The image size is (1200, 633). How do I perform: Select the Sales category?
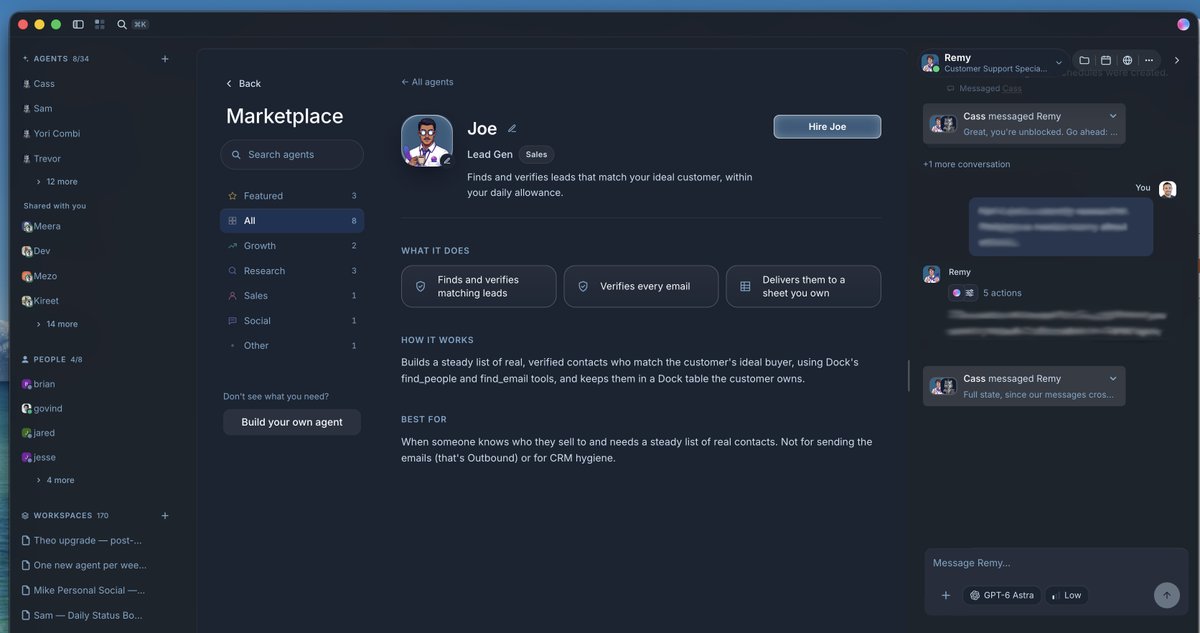[292, 296]
